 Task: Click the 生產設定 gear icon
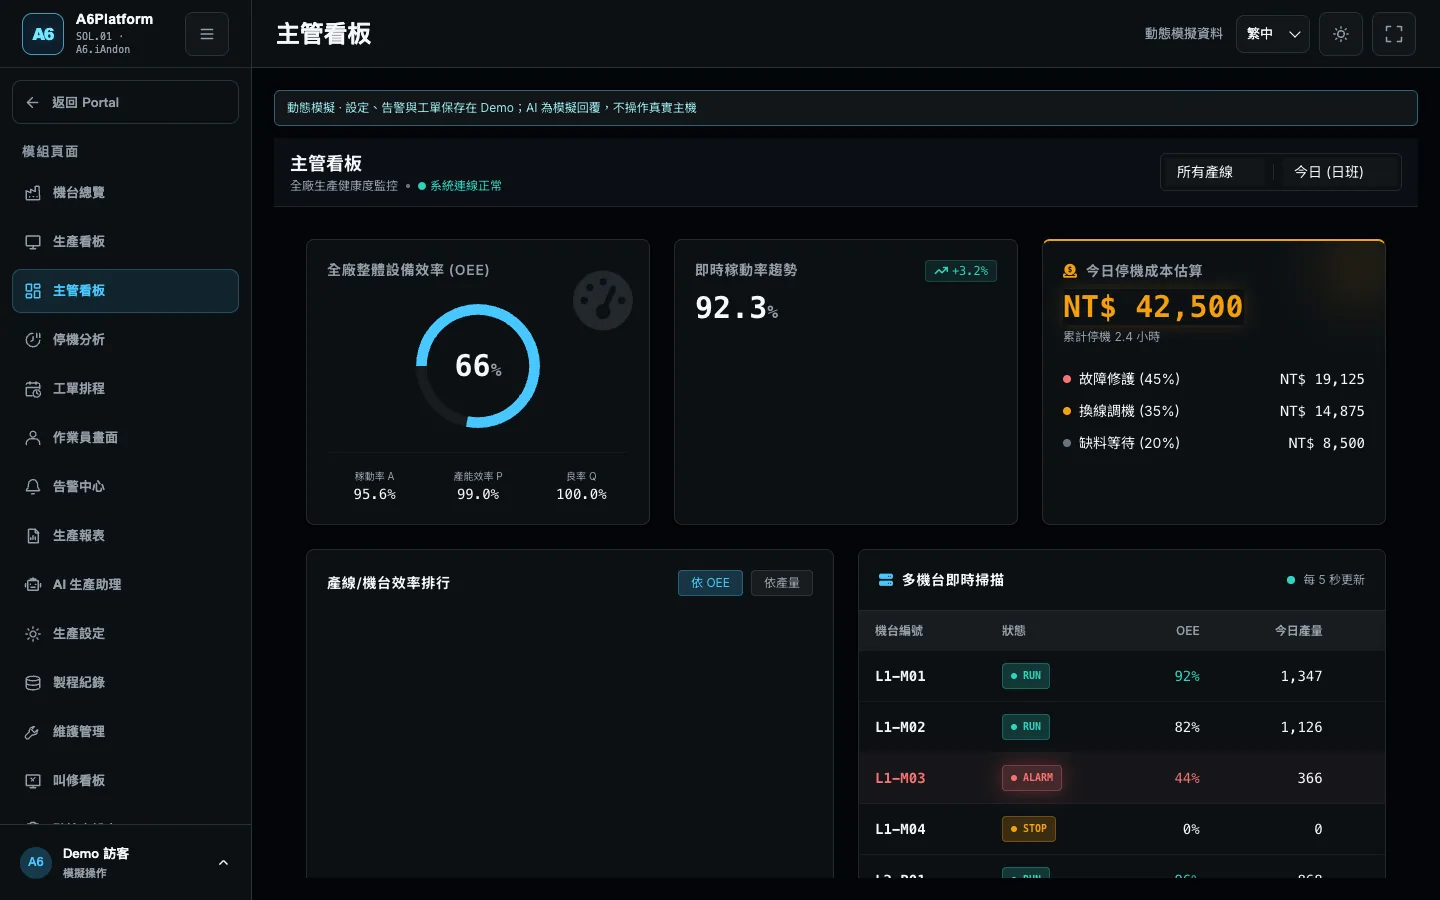coord(33,634)
